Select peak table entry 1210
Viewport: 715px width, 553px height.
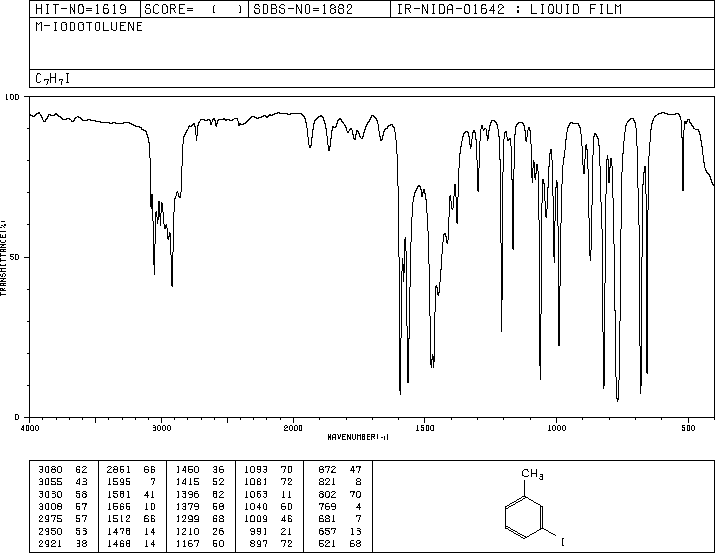coord(187,531)
